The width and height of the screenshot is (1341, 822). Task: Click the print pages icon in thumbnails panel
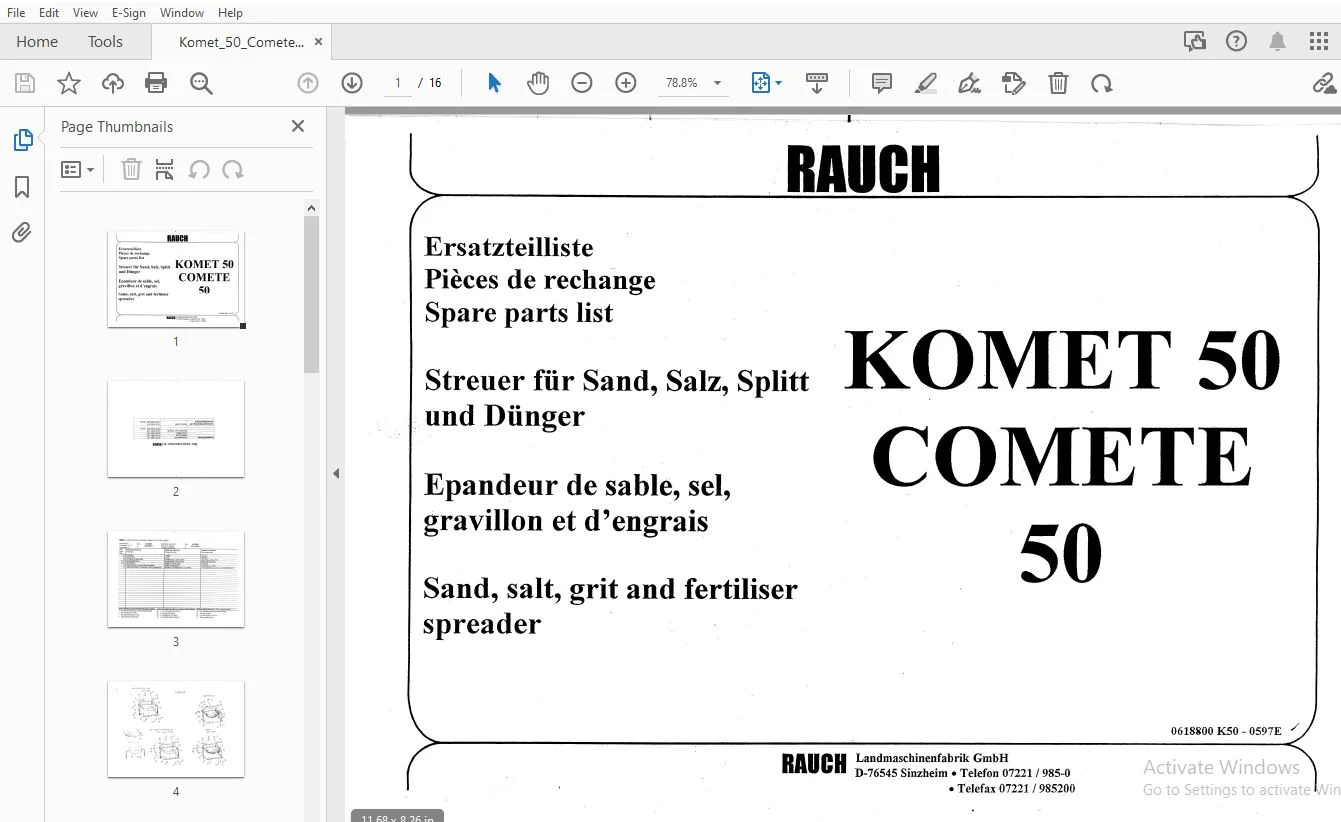point(165,170)
